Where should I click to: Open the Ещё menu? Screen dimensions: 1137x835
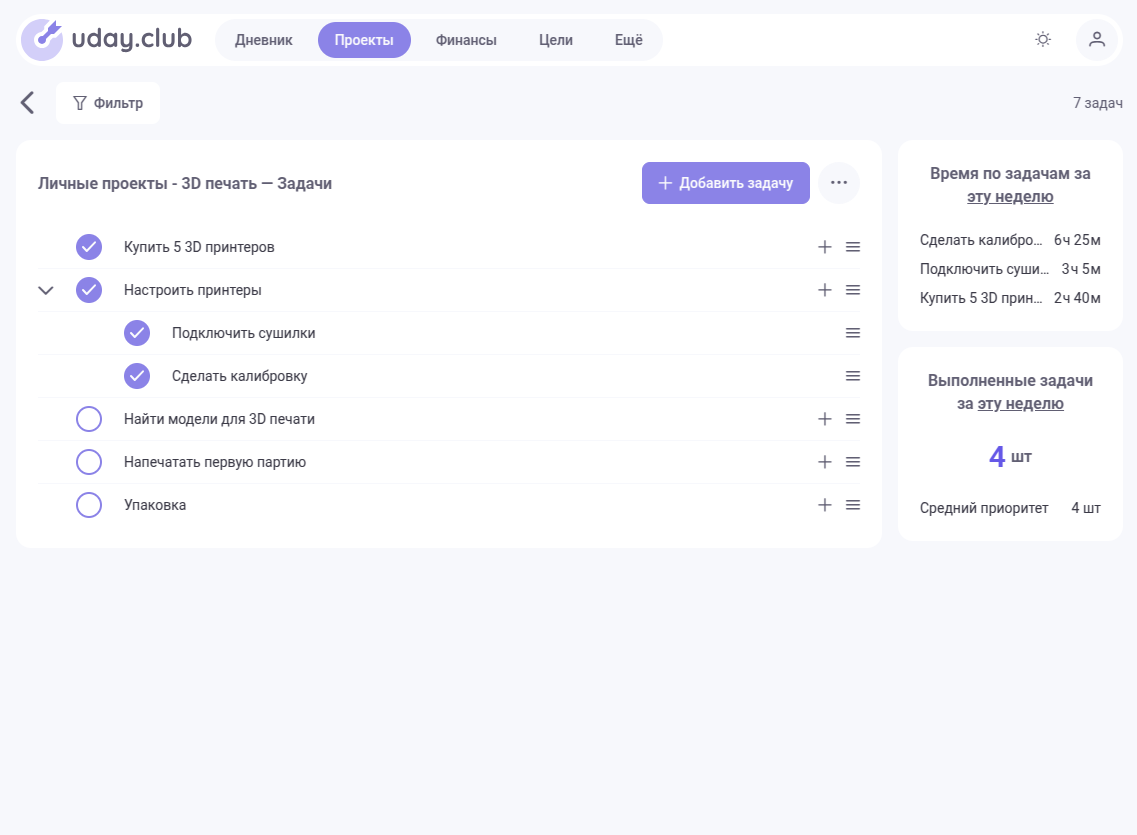(629, 40)
